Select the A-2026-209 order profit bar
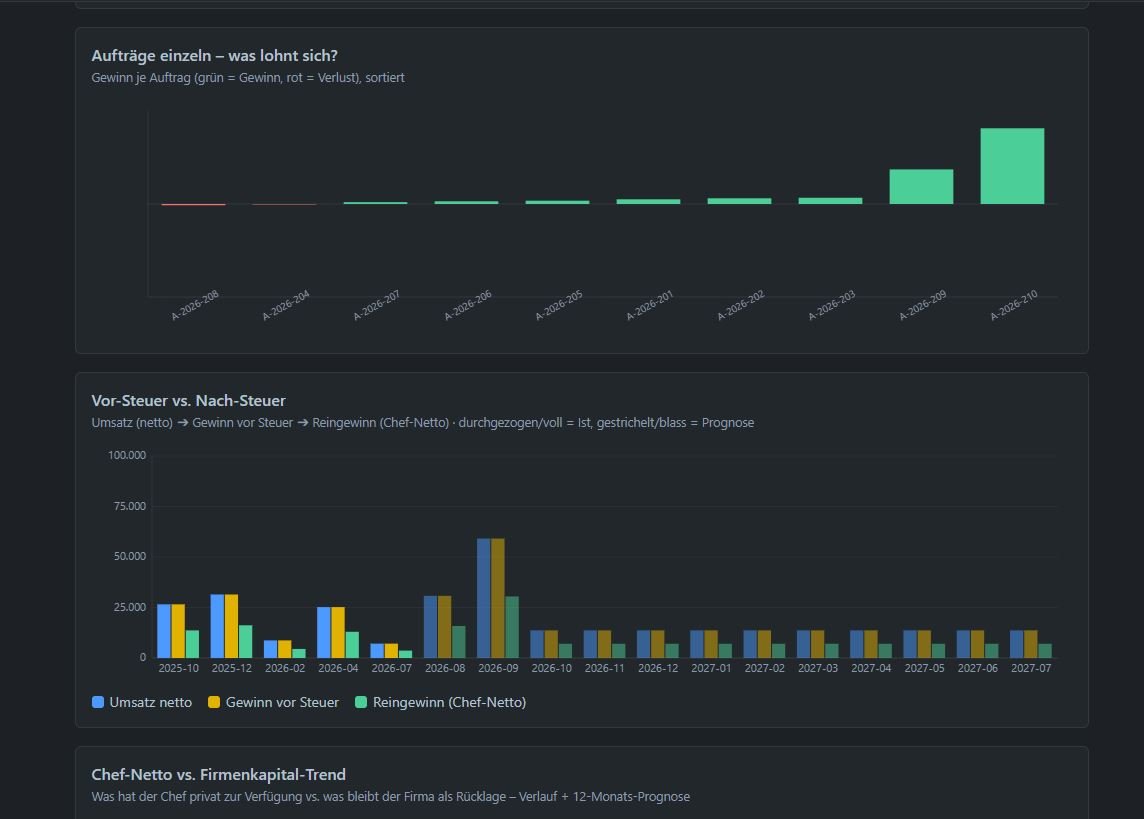Image resolution: width=1144 pixels, height=819 pixels. pyautogui.click(x=921, y=187)
